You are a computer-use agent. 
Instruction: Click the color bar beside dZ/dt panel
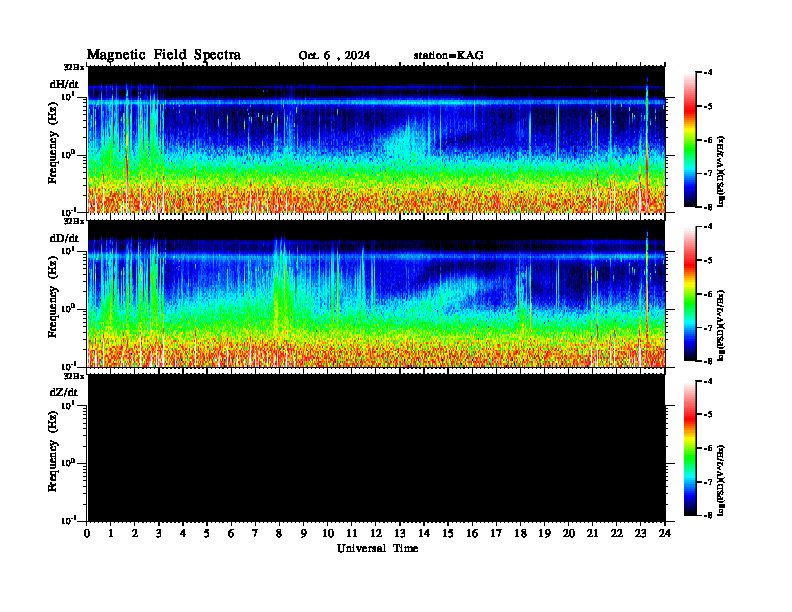(x=690, y=448)
